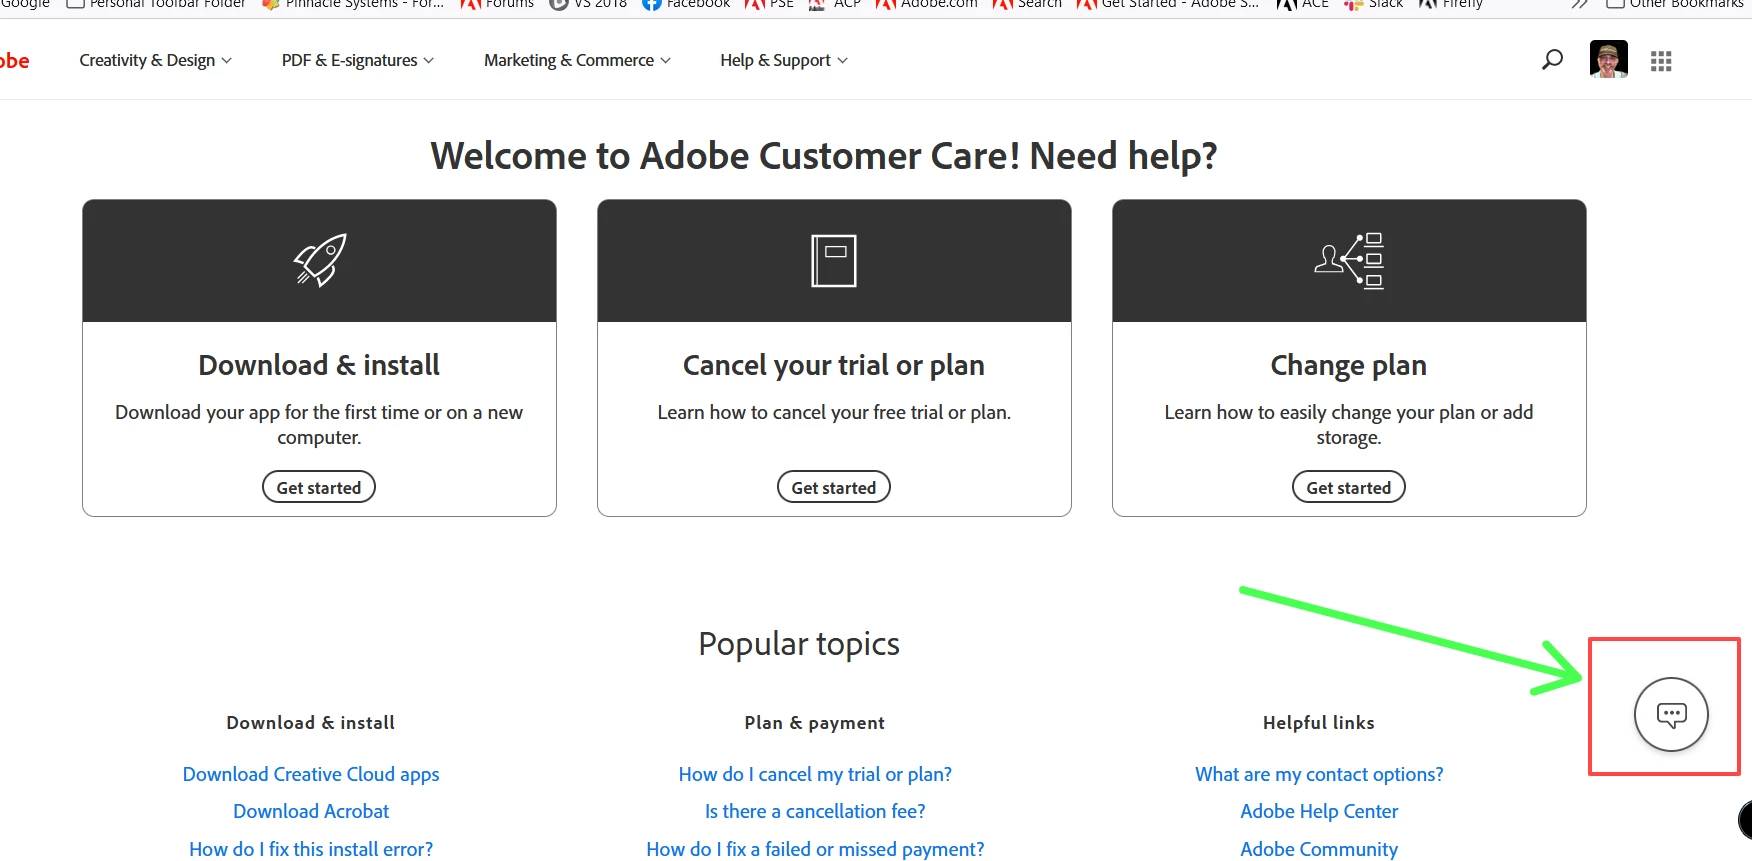Expand the Help & Support menu

tap(784, 60)
